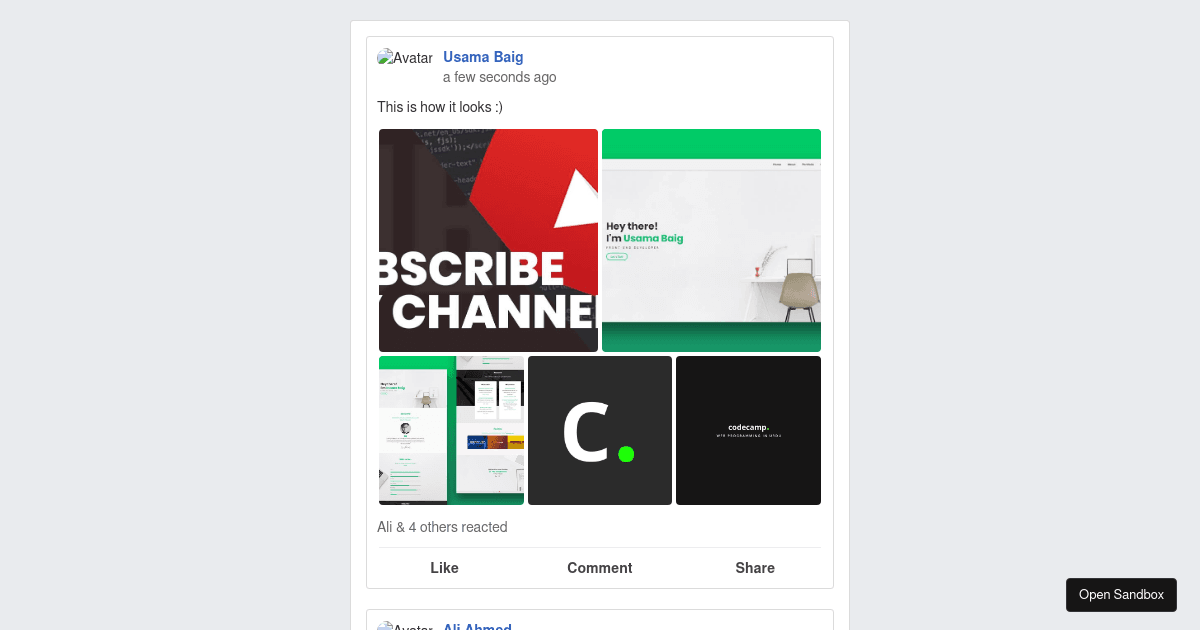Open the black codecamp banner thumbnail
The width and height of the screenshot is (1200, 630).
[748, 430]
